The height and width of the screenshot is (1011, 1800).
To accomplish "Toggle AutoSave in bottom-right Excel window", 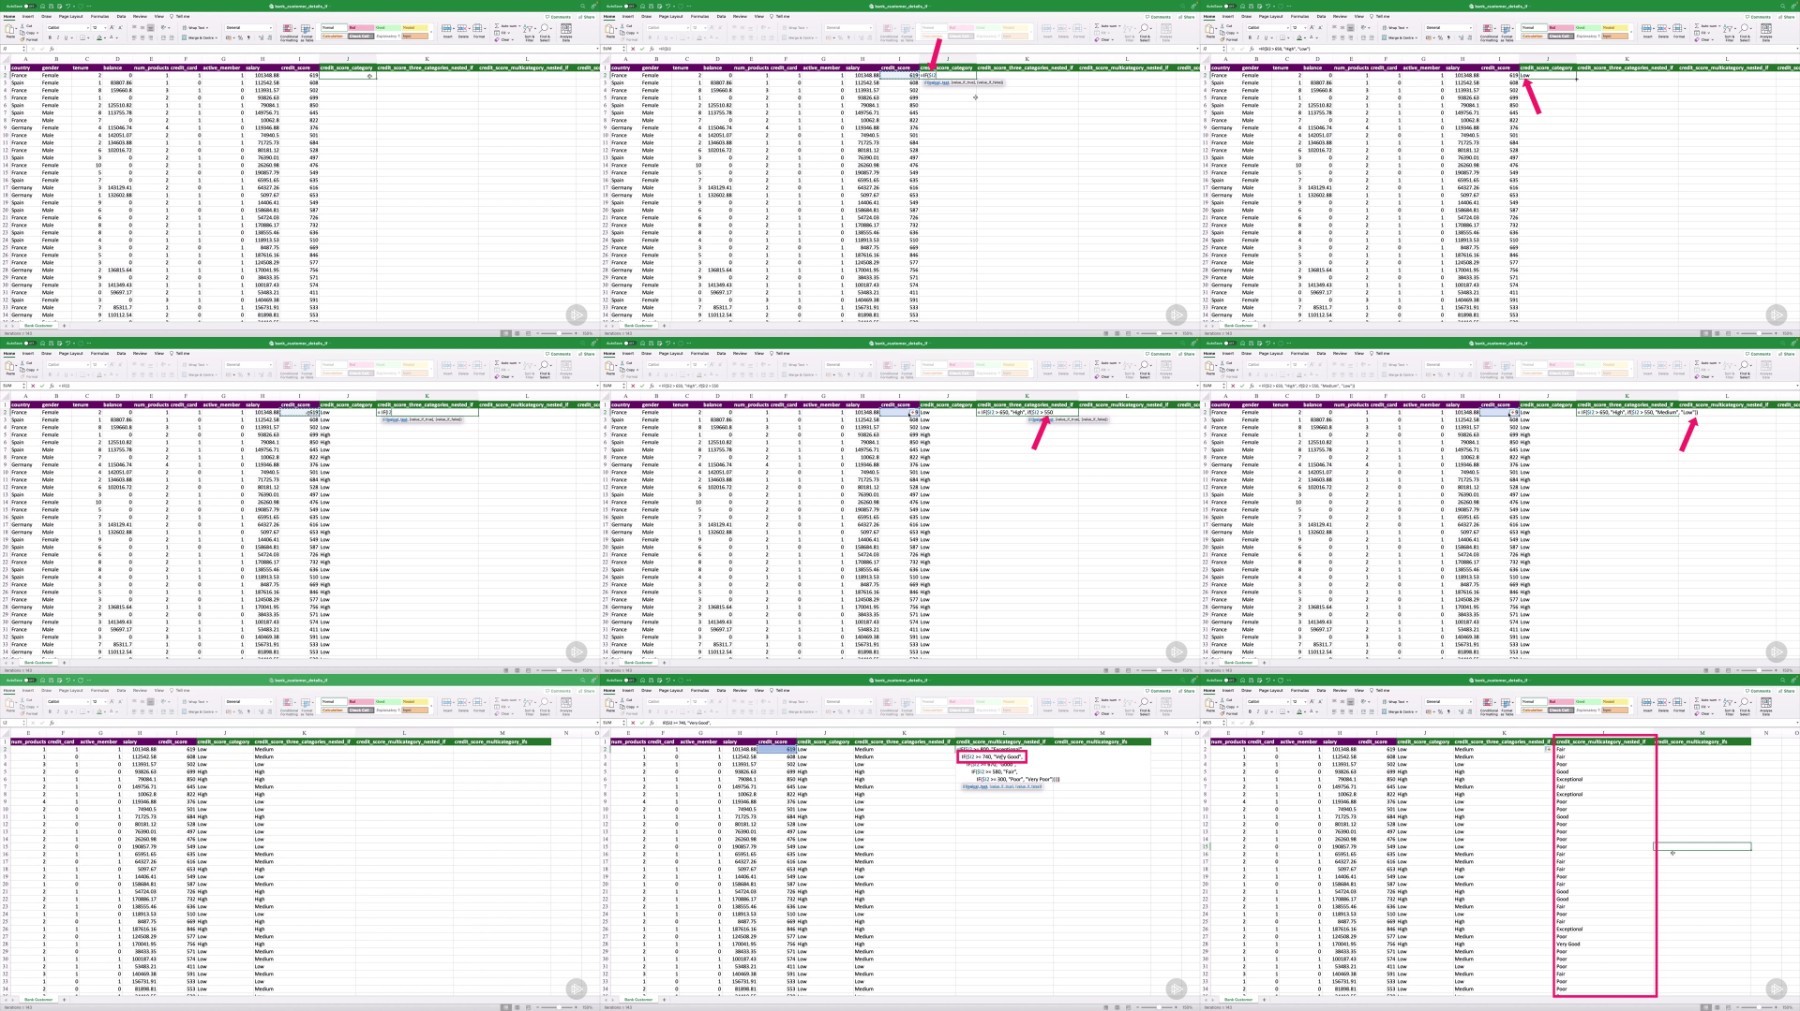I will pos(1230,680).
